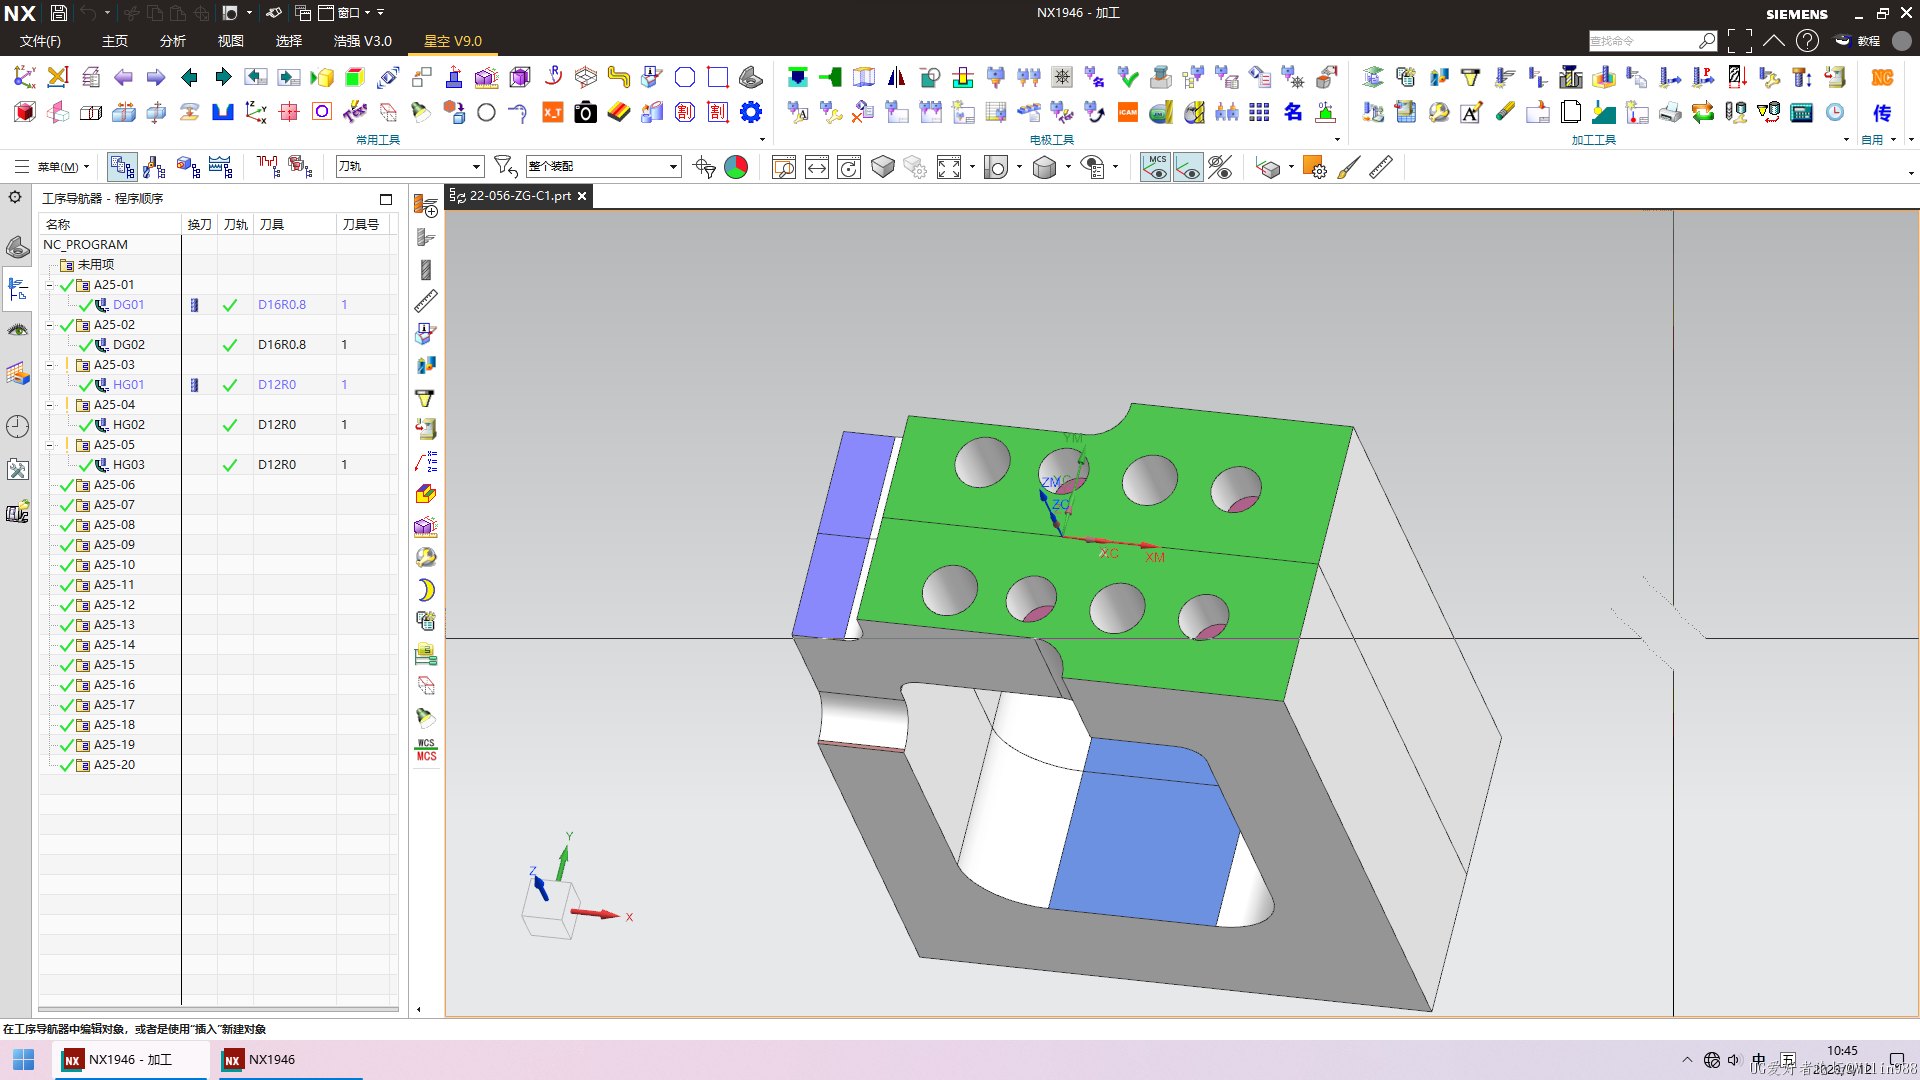1920x1080 pixels.
Task: Click the orange iCAM icon
Action: click(1128, 113)
